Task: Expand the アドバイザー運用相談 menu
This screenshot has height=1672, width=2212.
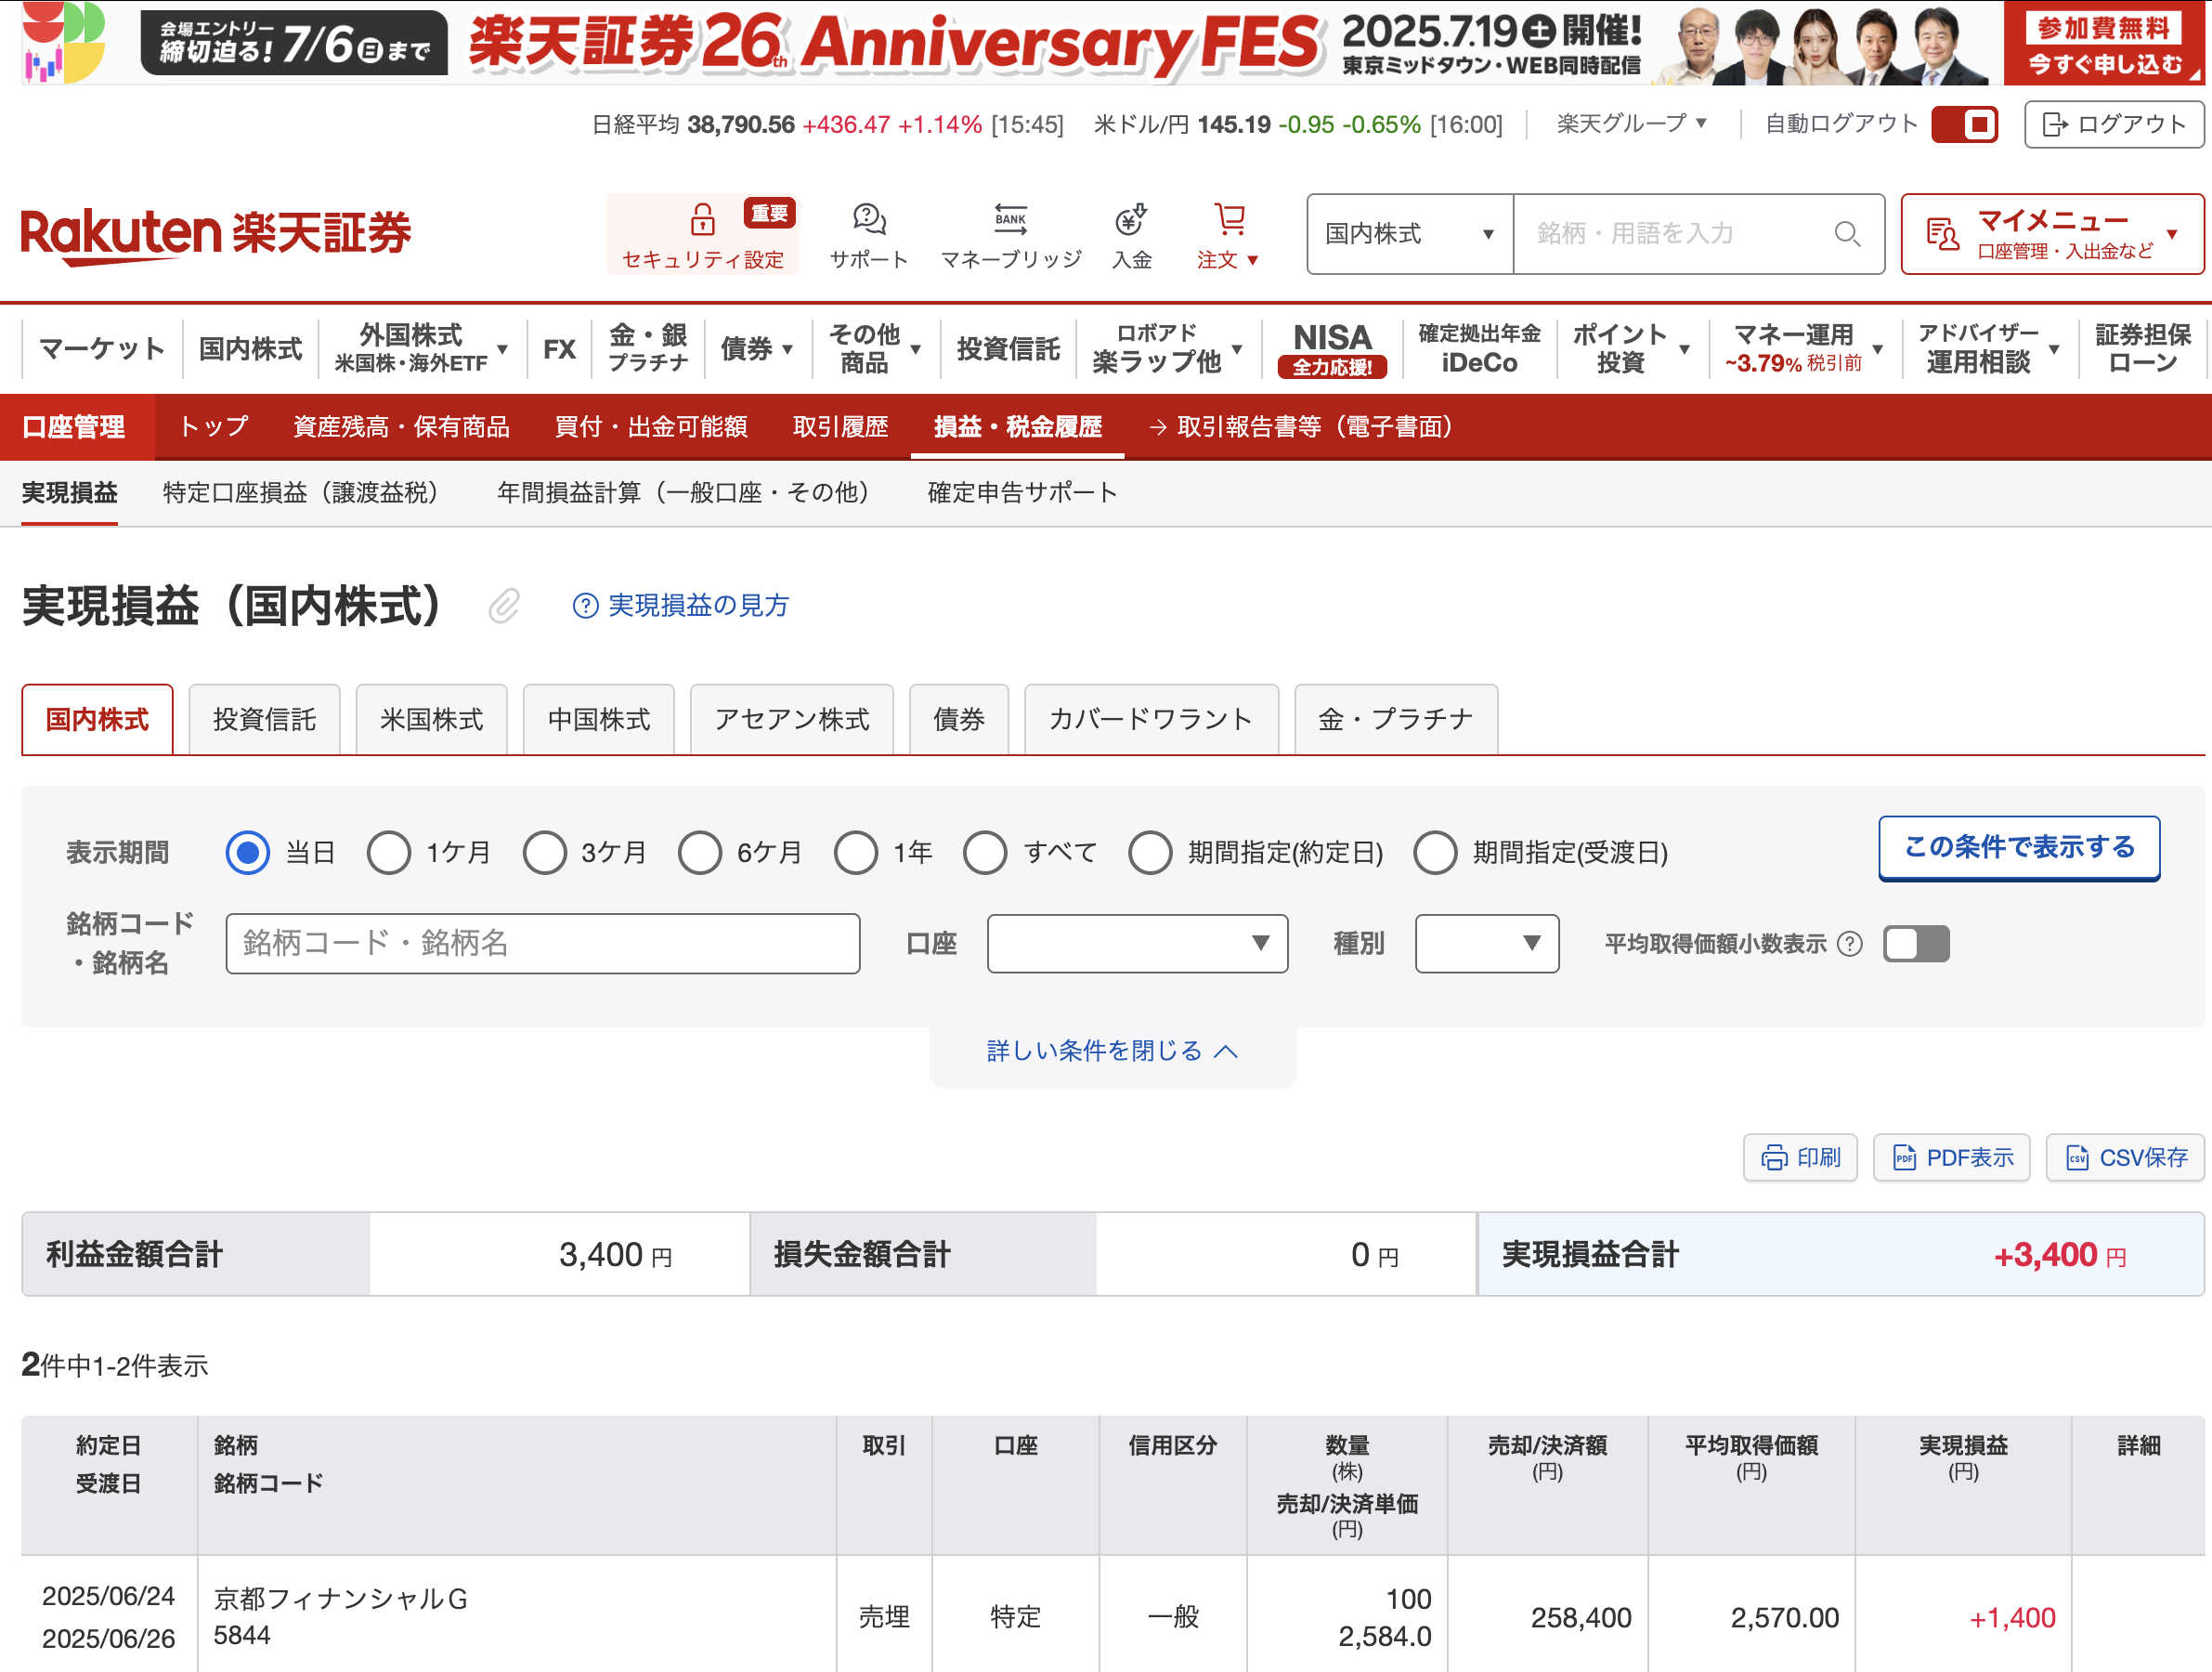Action: (1988, 349)
